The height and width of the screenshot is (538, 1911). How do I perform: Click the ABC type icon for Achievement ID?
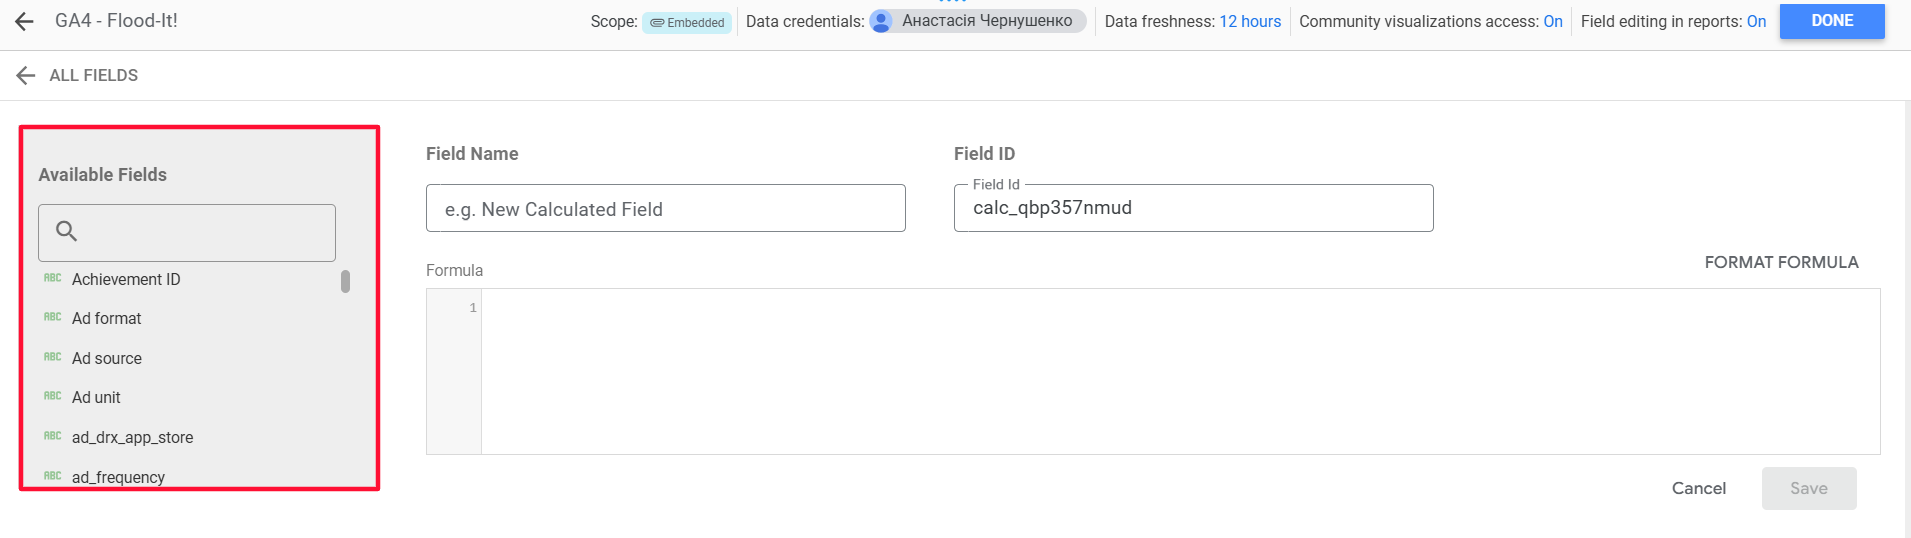point(53,279)
